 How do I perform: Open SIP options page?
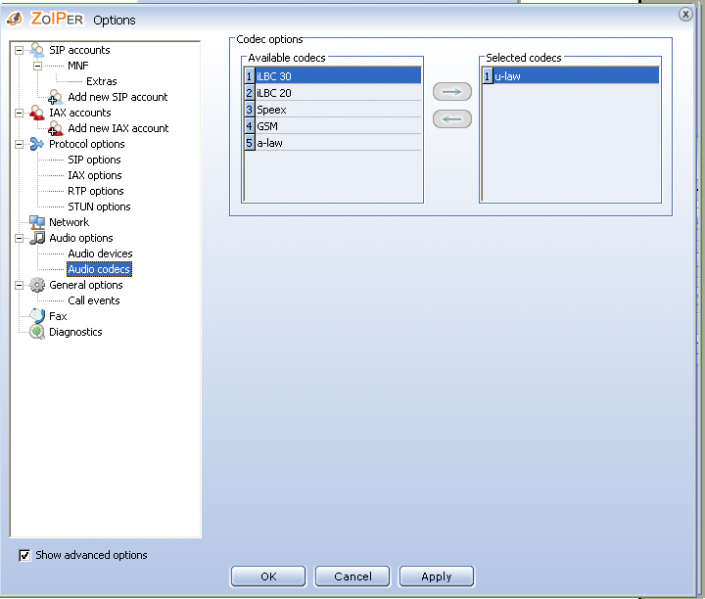pyautogui.click(x=94, y=160)
